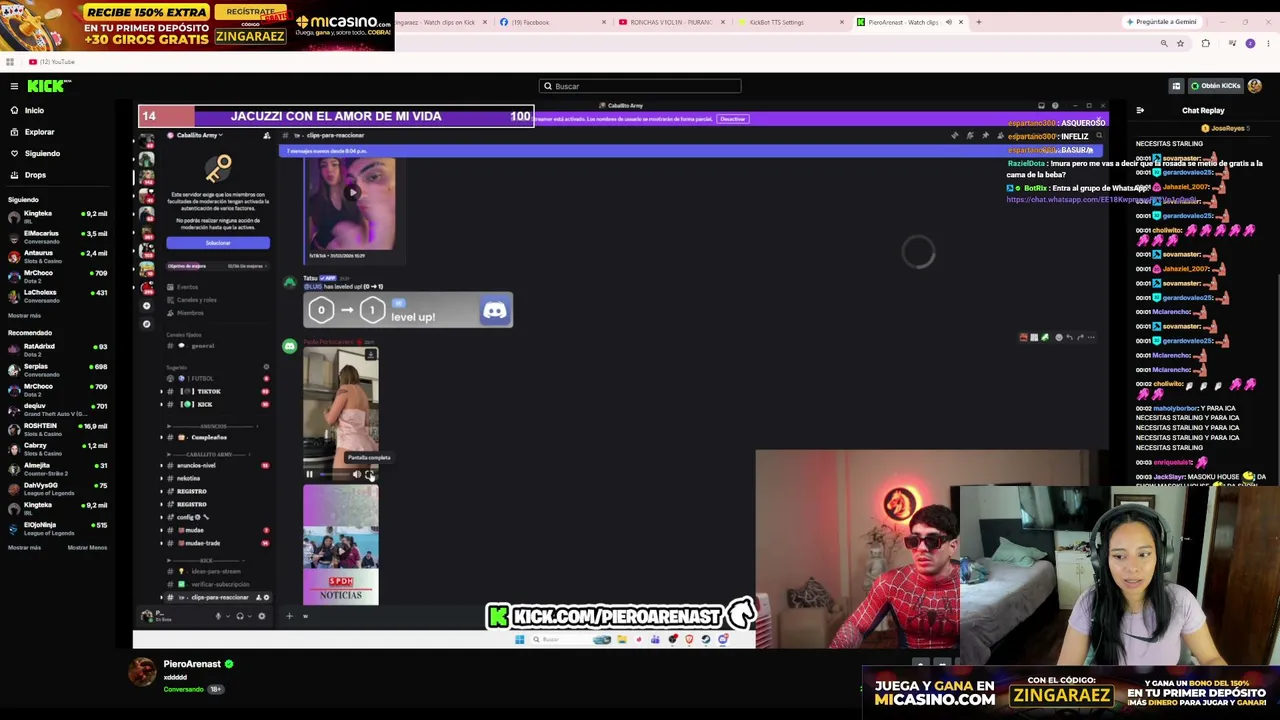Image resolution: width=1280 pixels, height=720 pixels.
Task: Open PieroArenast's profile picture
Action: pyautogui.click(x=143, y=673)
